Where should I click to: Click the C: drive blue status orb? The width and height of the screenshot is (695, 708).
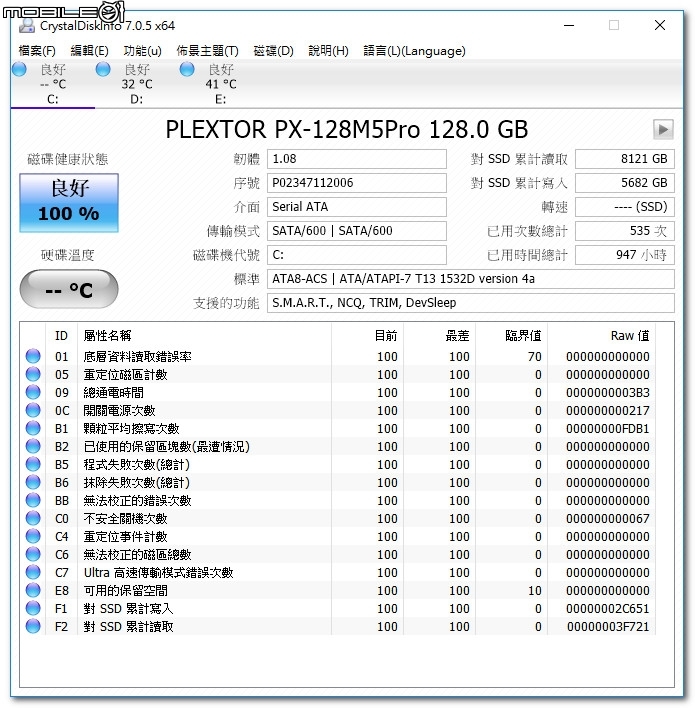pyautogui.click(x=19, y=70)
